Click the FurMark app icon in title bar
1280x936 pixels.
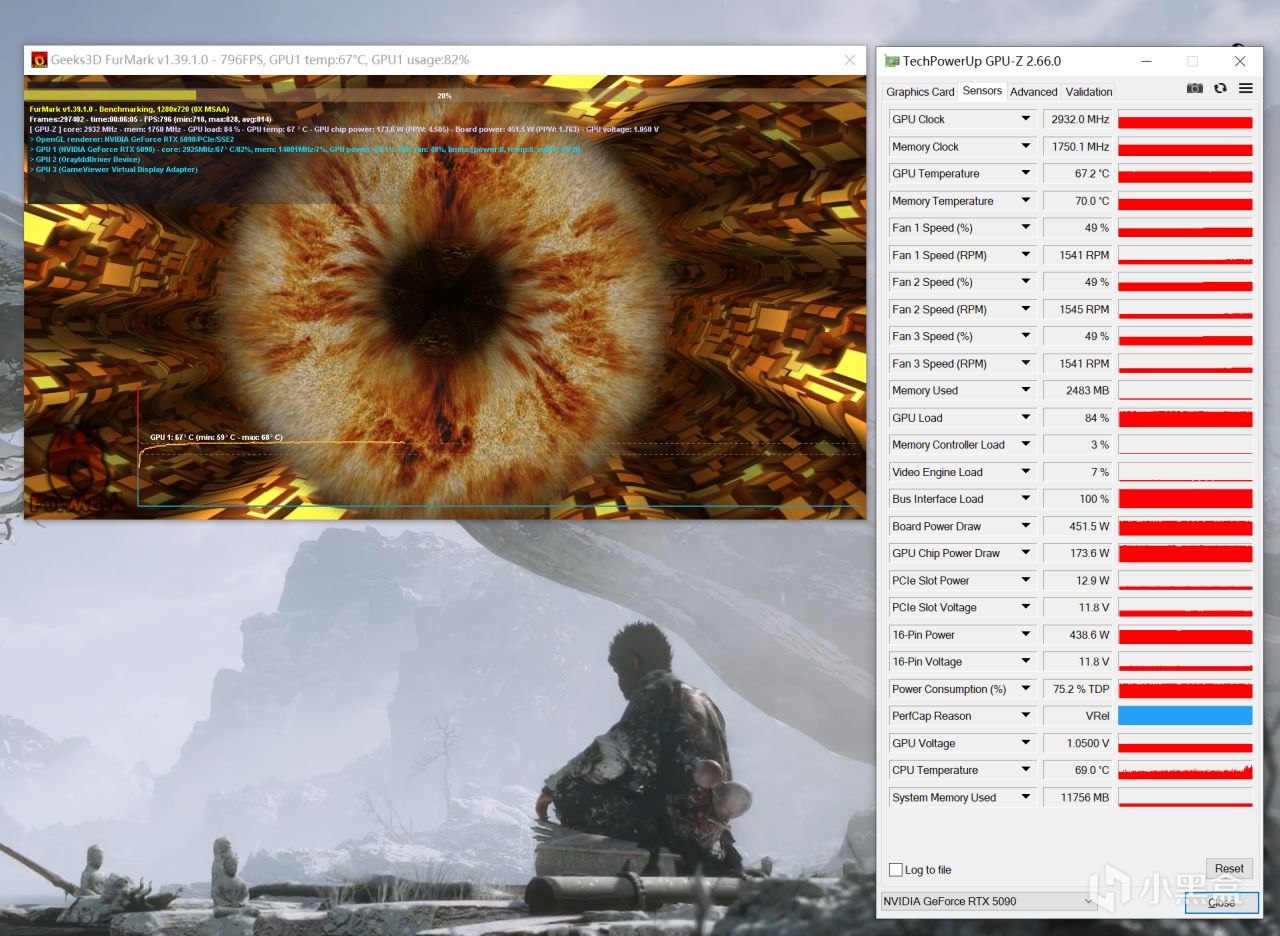(x=39, y=60)
